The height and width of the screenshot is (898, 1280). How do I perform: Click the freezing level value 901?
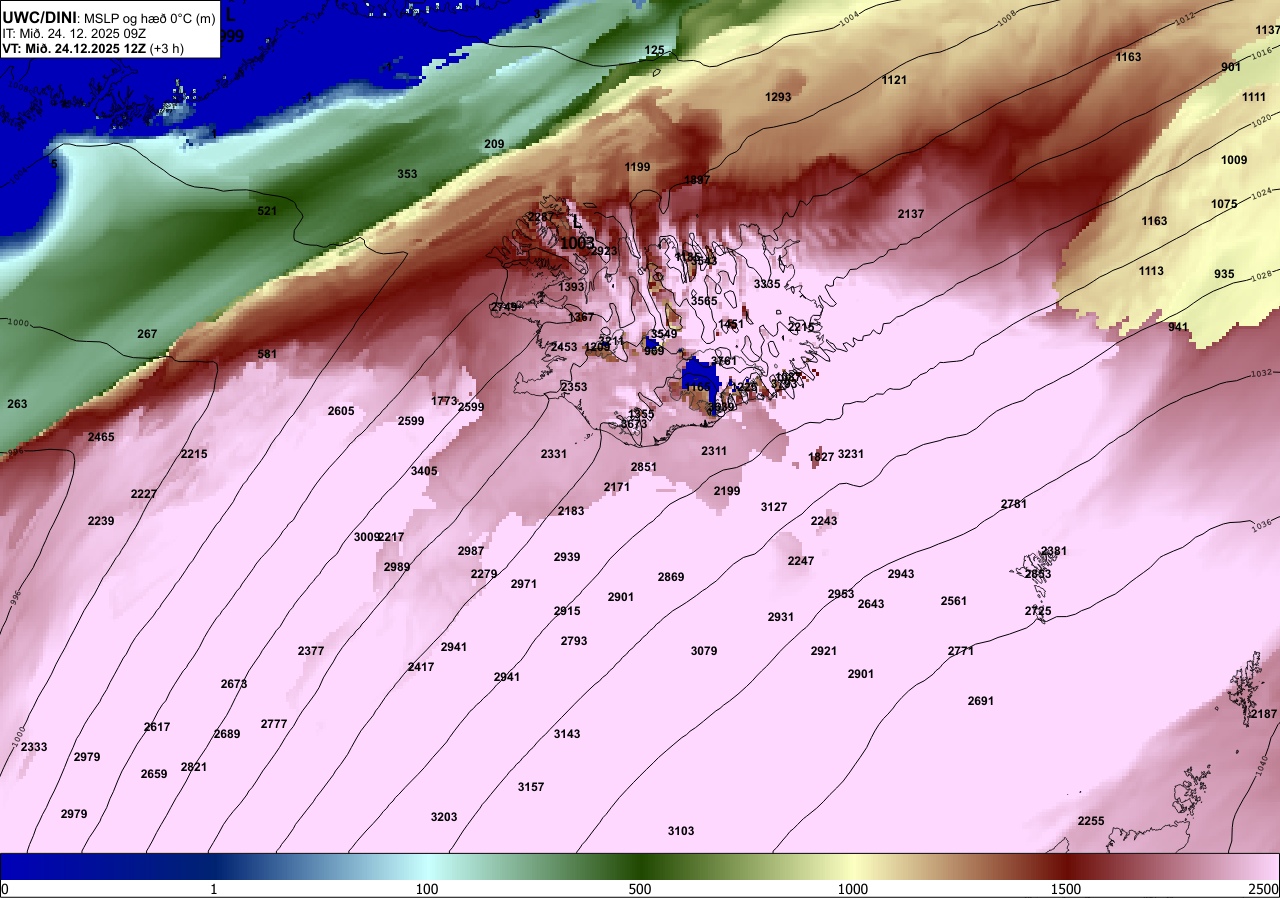pos(1231,67)
